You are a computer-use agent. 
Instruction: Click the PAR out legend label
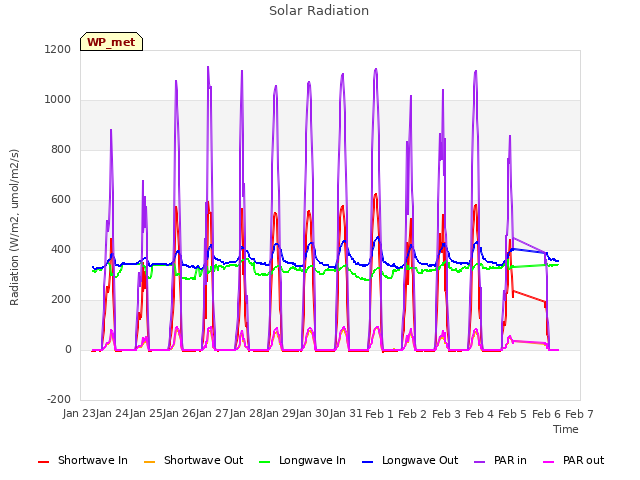coord(583,460)
